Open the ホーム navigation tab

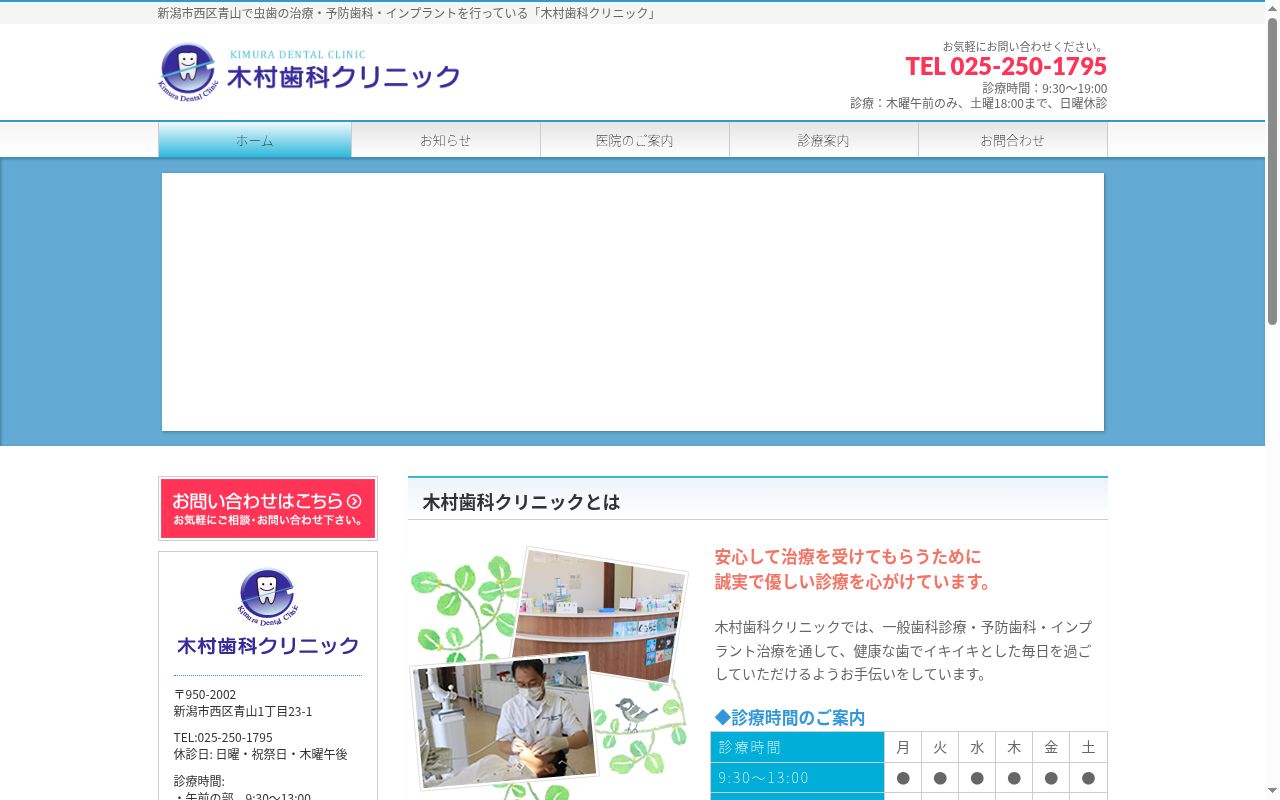coord(255,140)
